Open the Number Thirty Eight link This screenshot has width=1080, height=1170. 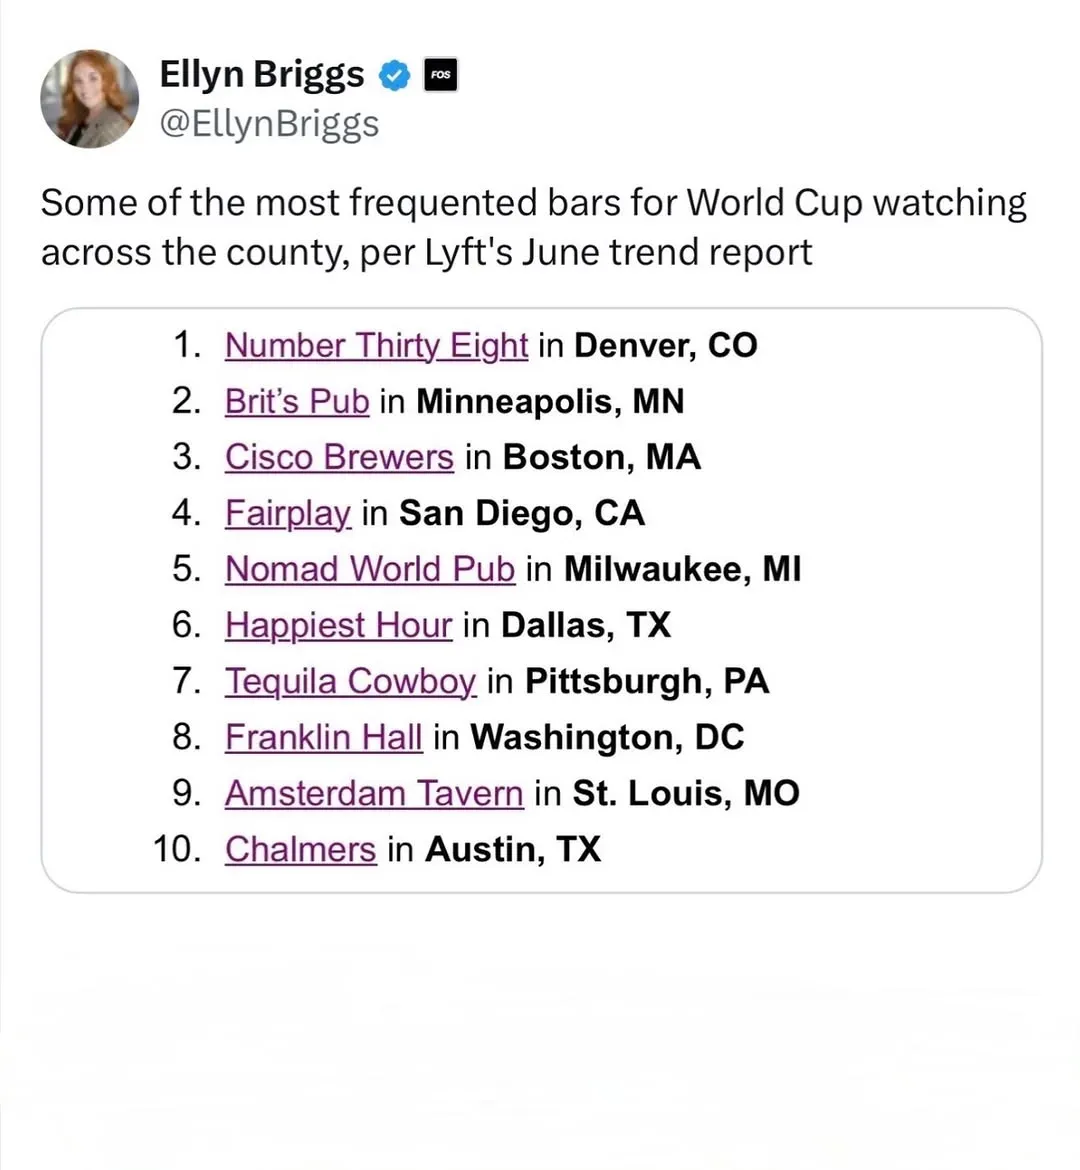pyautogui.click(x=376, y=345)
